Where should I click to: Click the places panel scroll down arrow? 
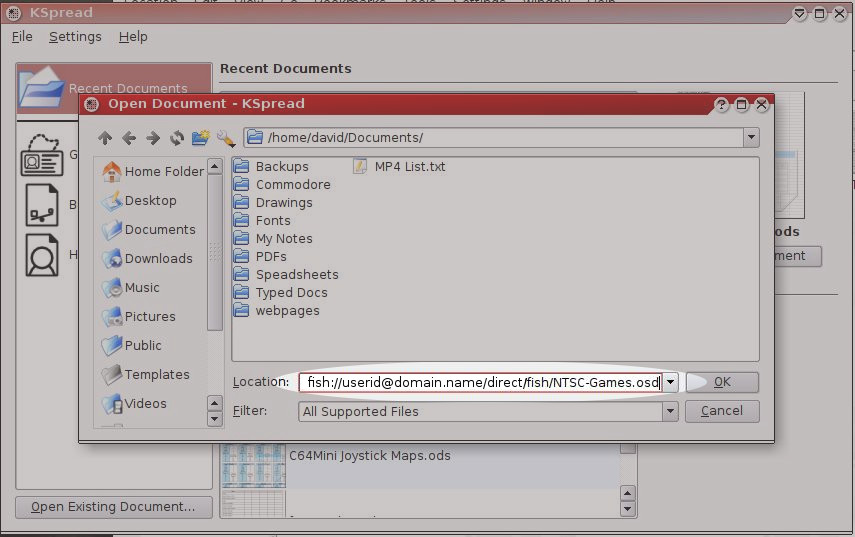(215, 419)
